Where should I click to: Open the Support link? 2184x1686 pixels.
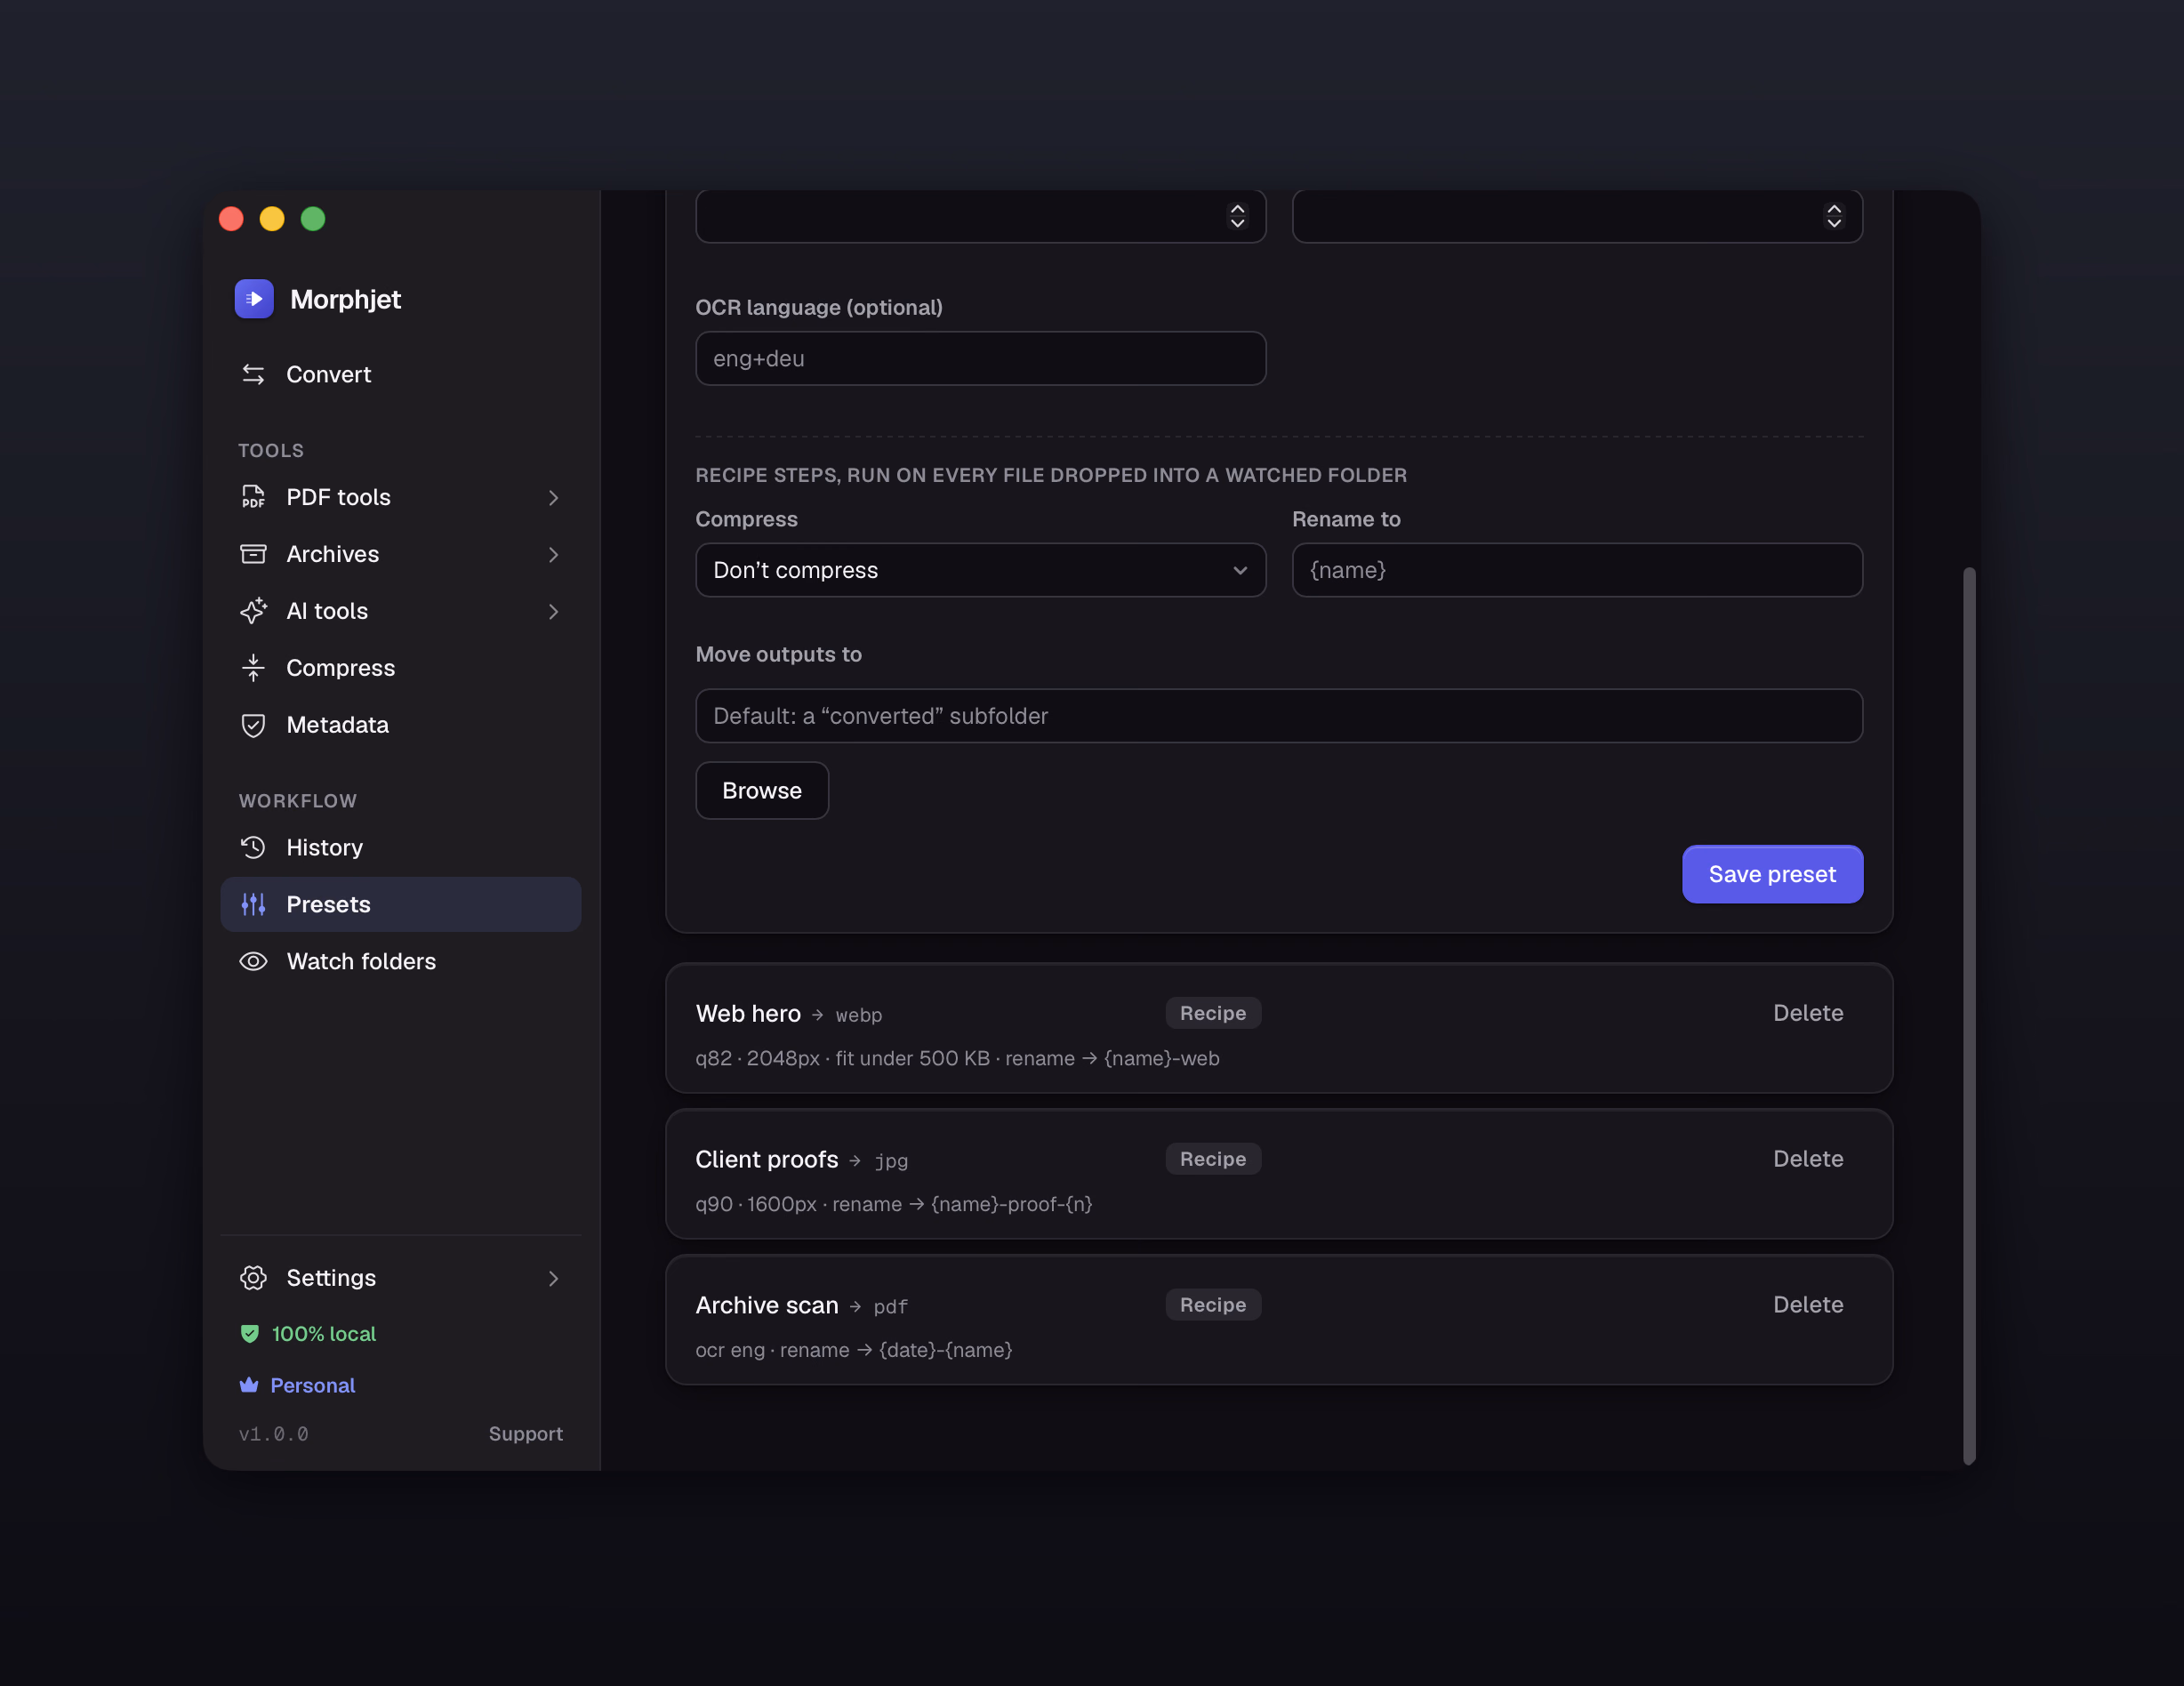pyautogui.click(x=526, y=1434)
